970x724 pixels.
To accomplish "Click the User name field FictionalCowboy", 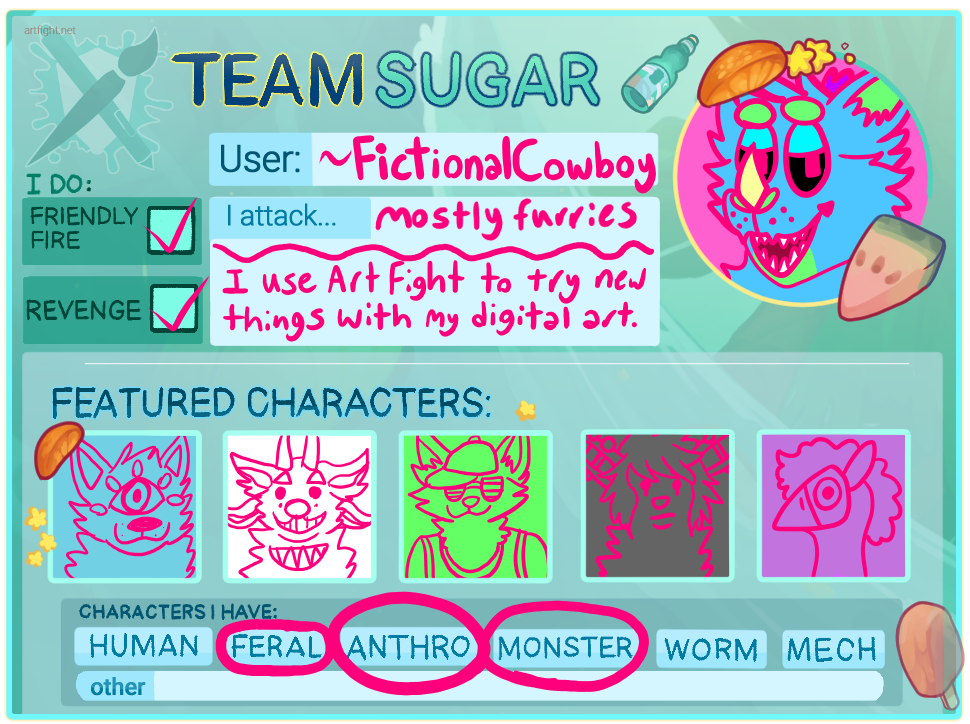I will click(x=484, y=160).
